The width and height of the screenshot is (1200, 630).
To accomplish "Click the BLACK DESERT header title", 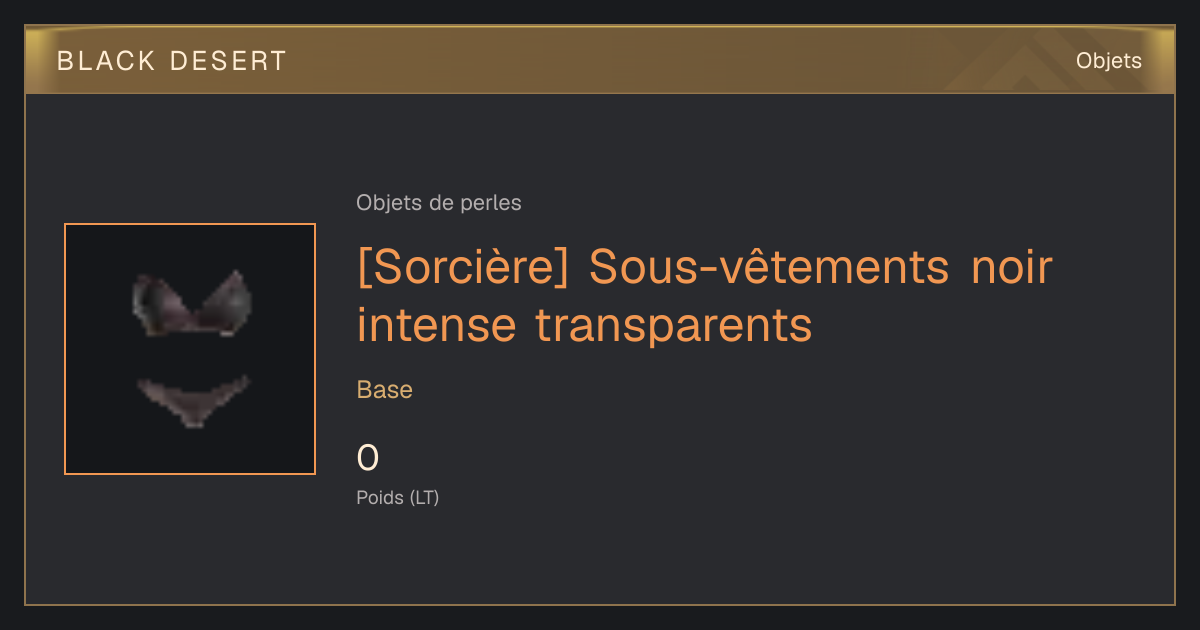I will coord(172,61).
